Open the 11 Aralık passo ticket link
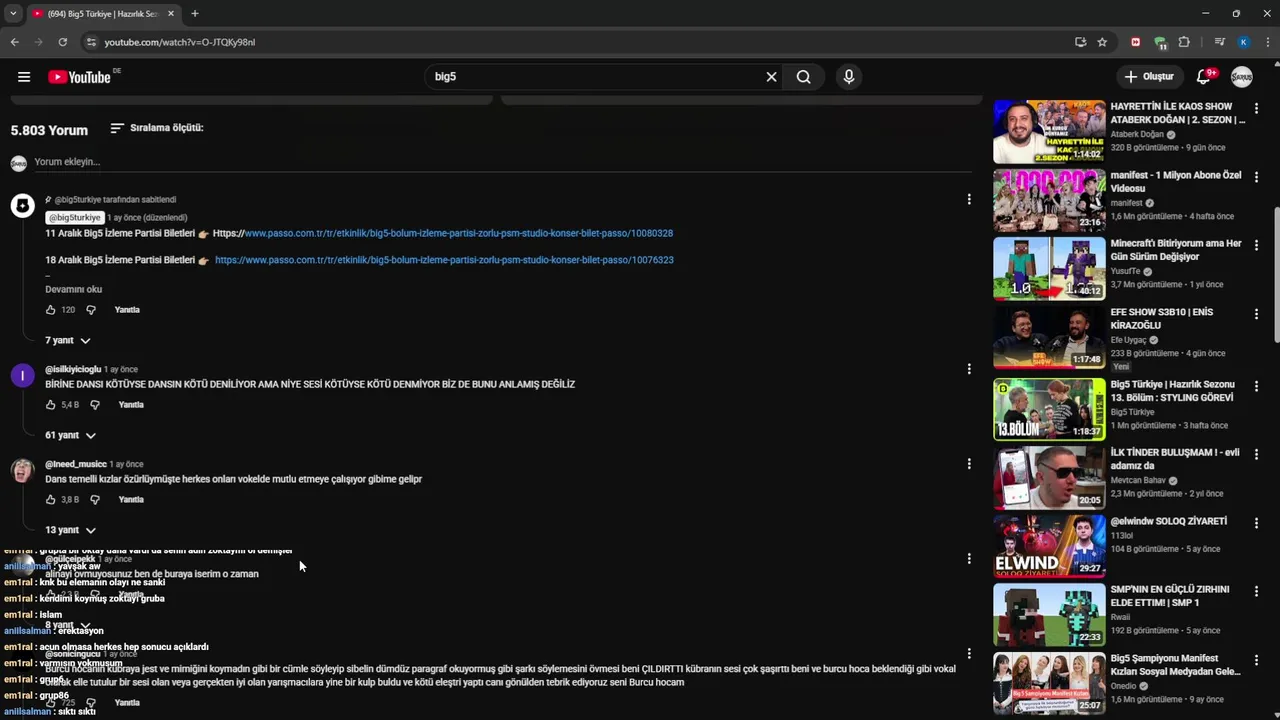Image resolution: width=1280 pixels, height=720 pixels. tap(459, 234)
